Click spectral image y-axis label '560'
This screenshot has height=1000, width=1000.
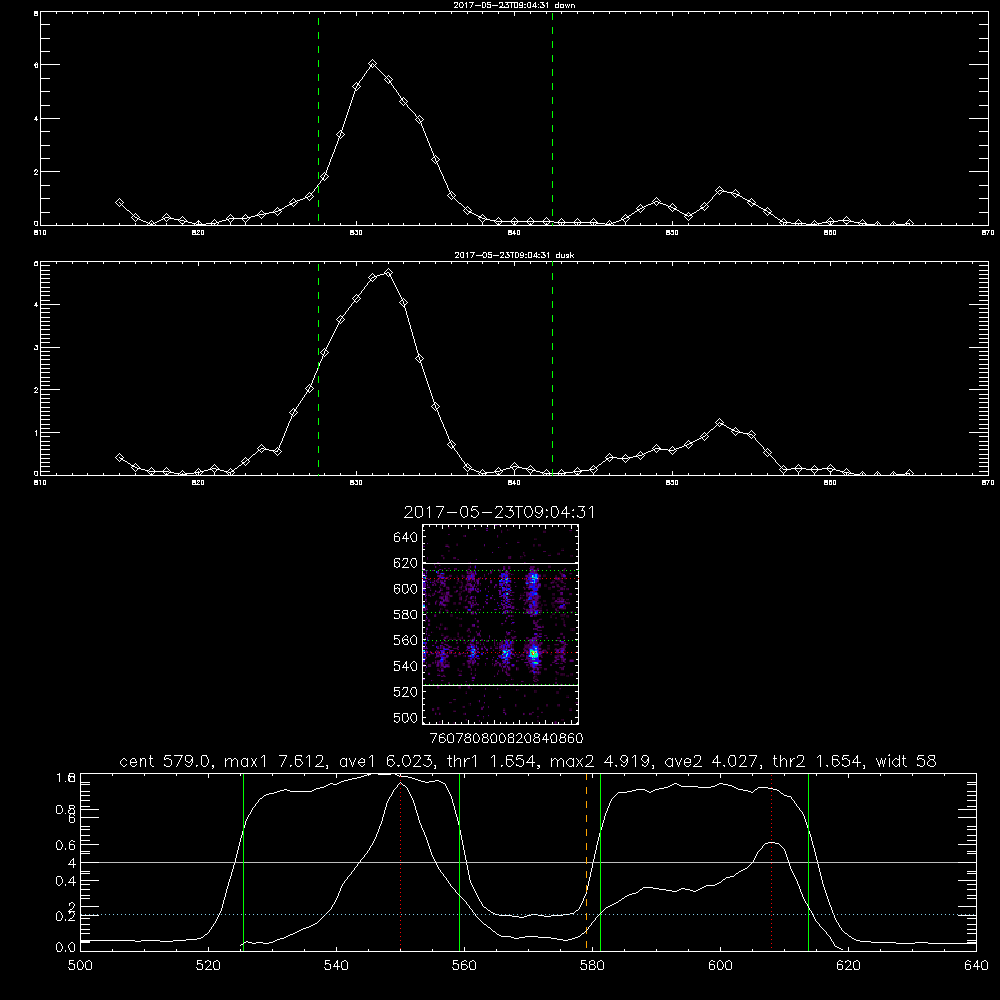[x=405, y=640]
